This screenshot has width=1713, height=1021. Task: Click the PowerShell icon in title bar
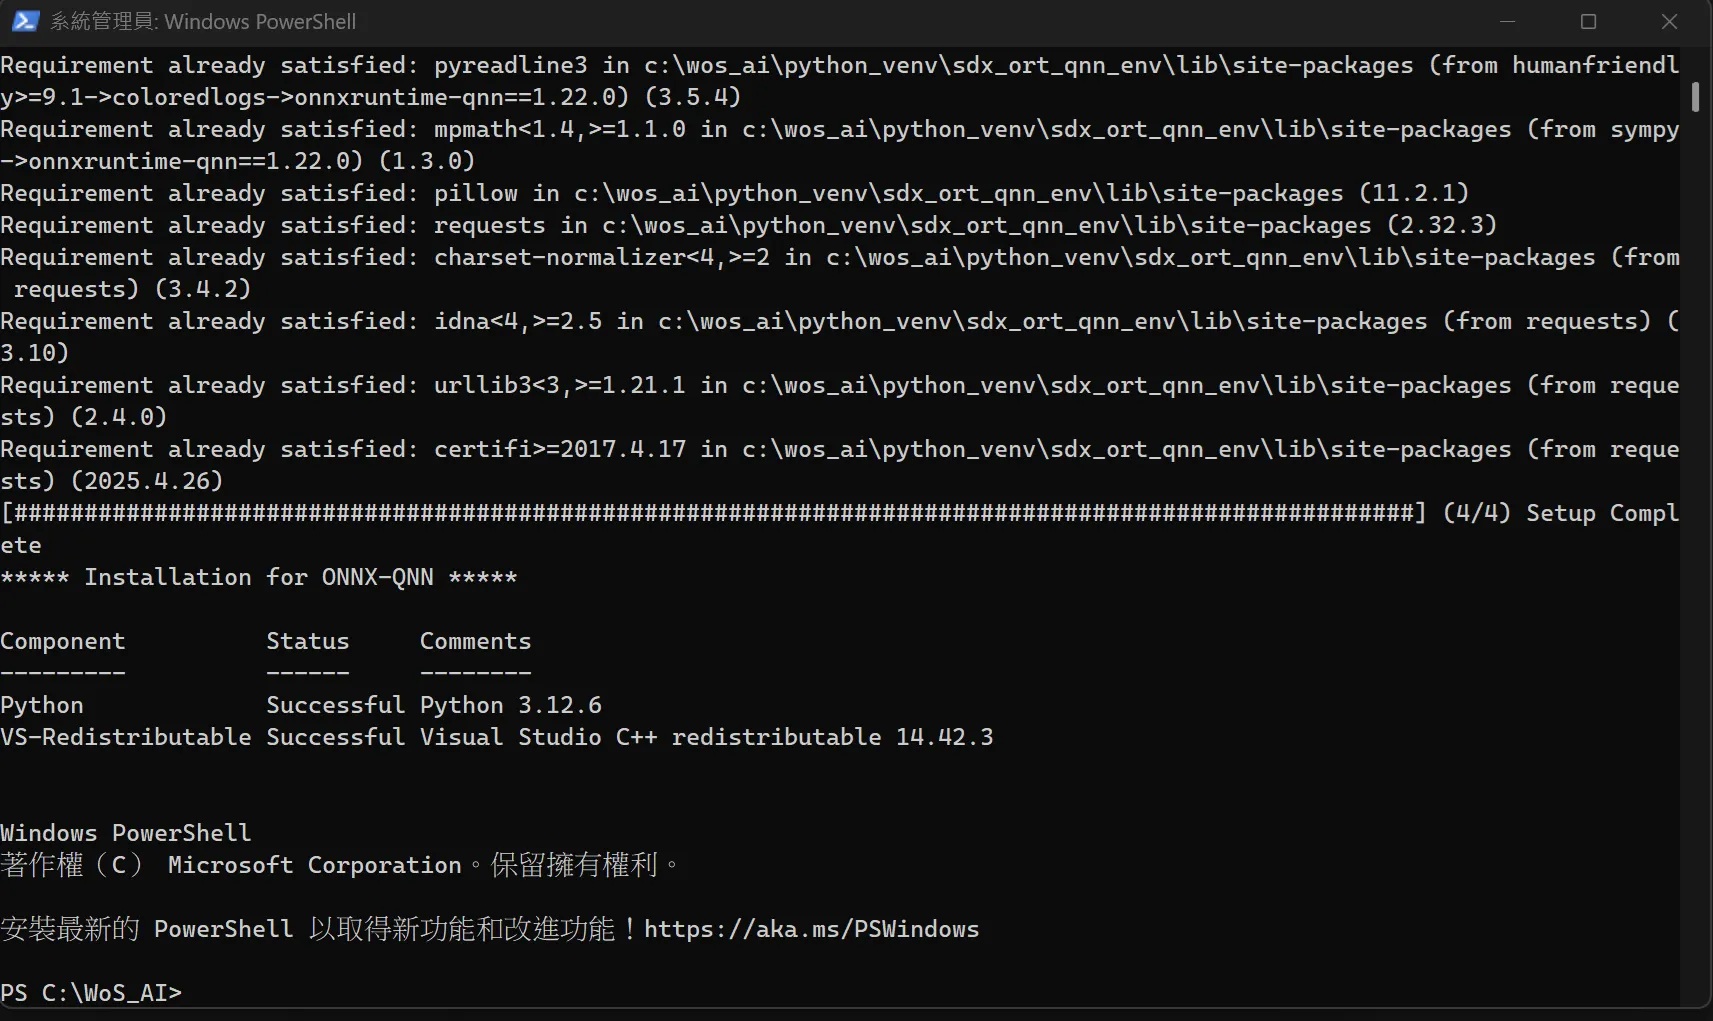pos(25,21)
